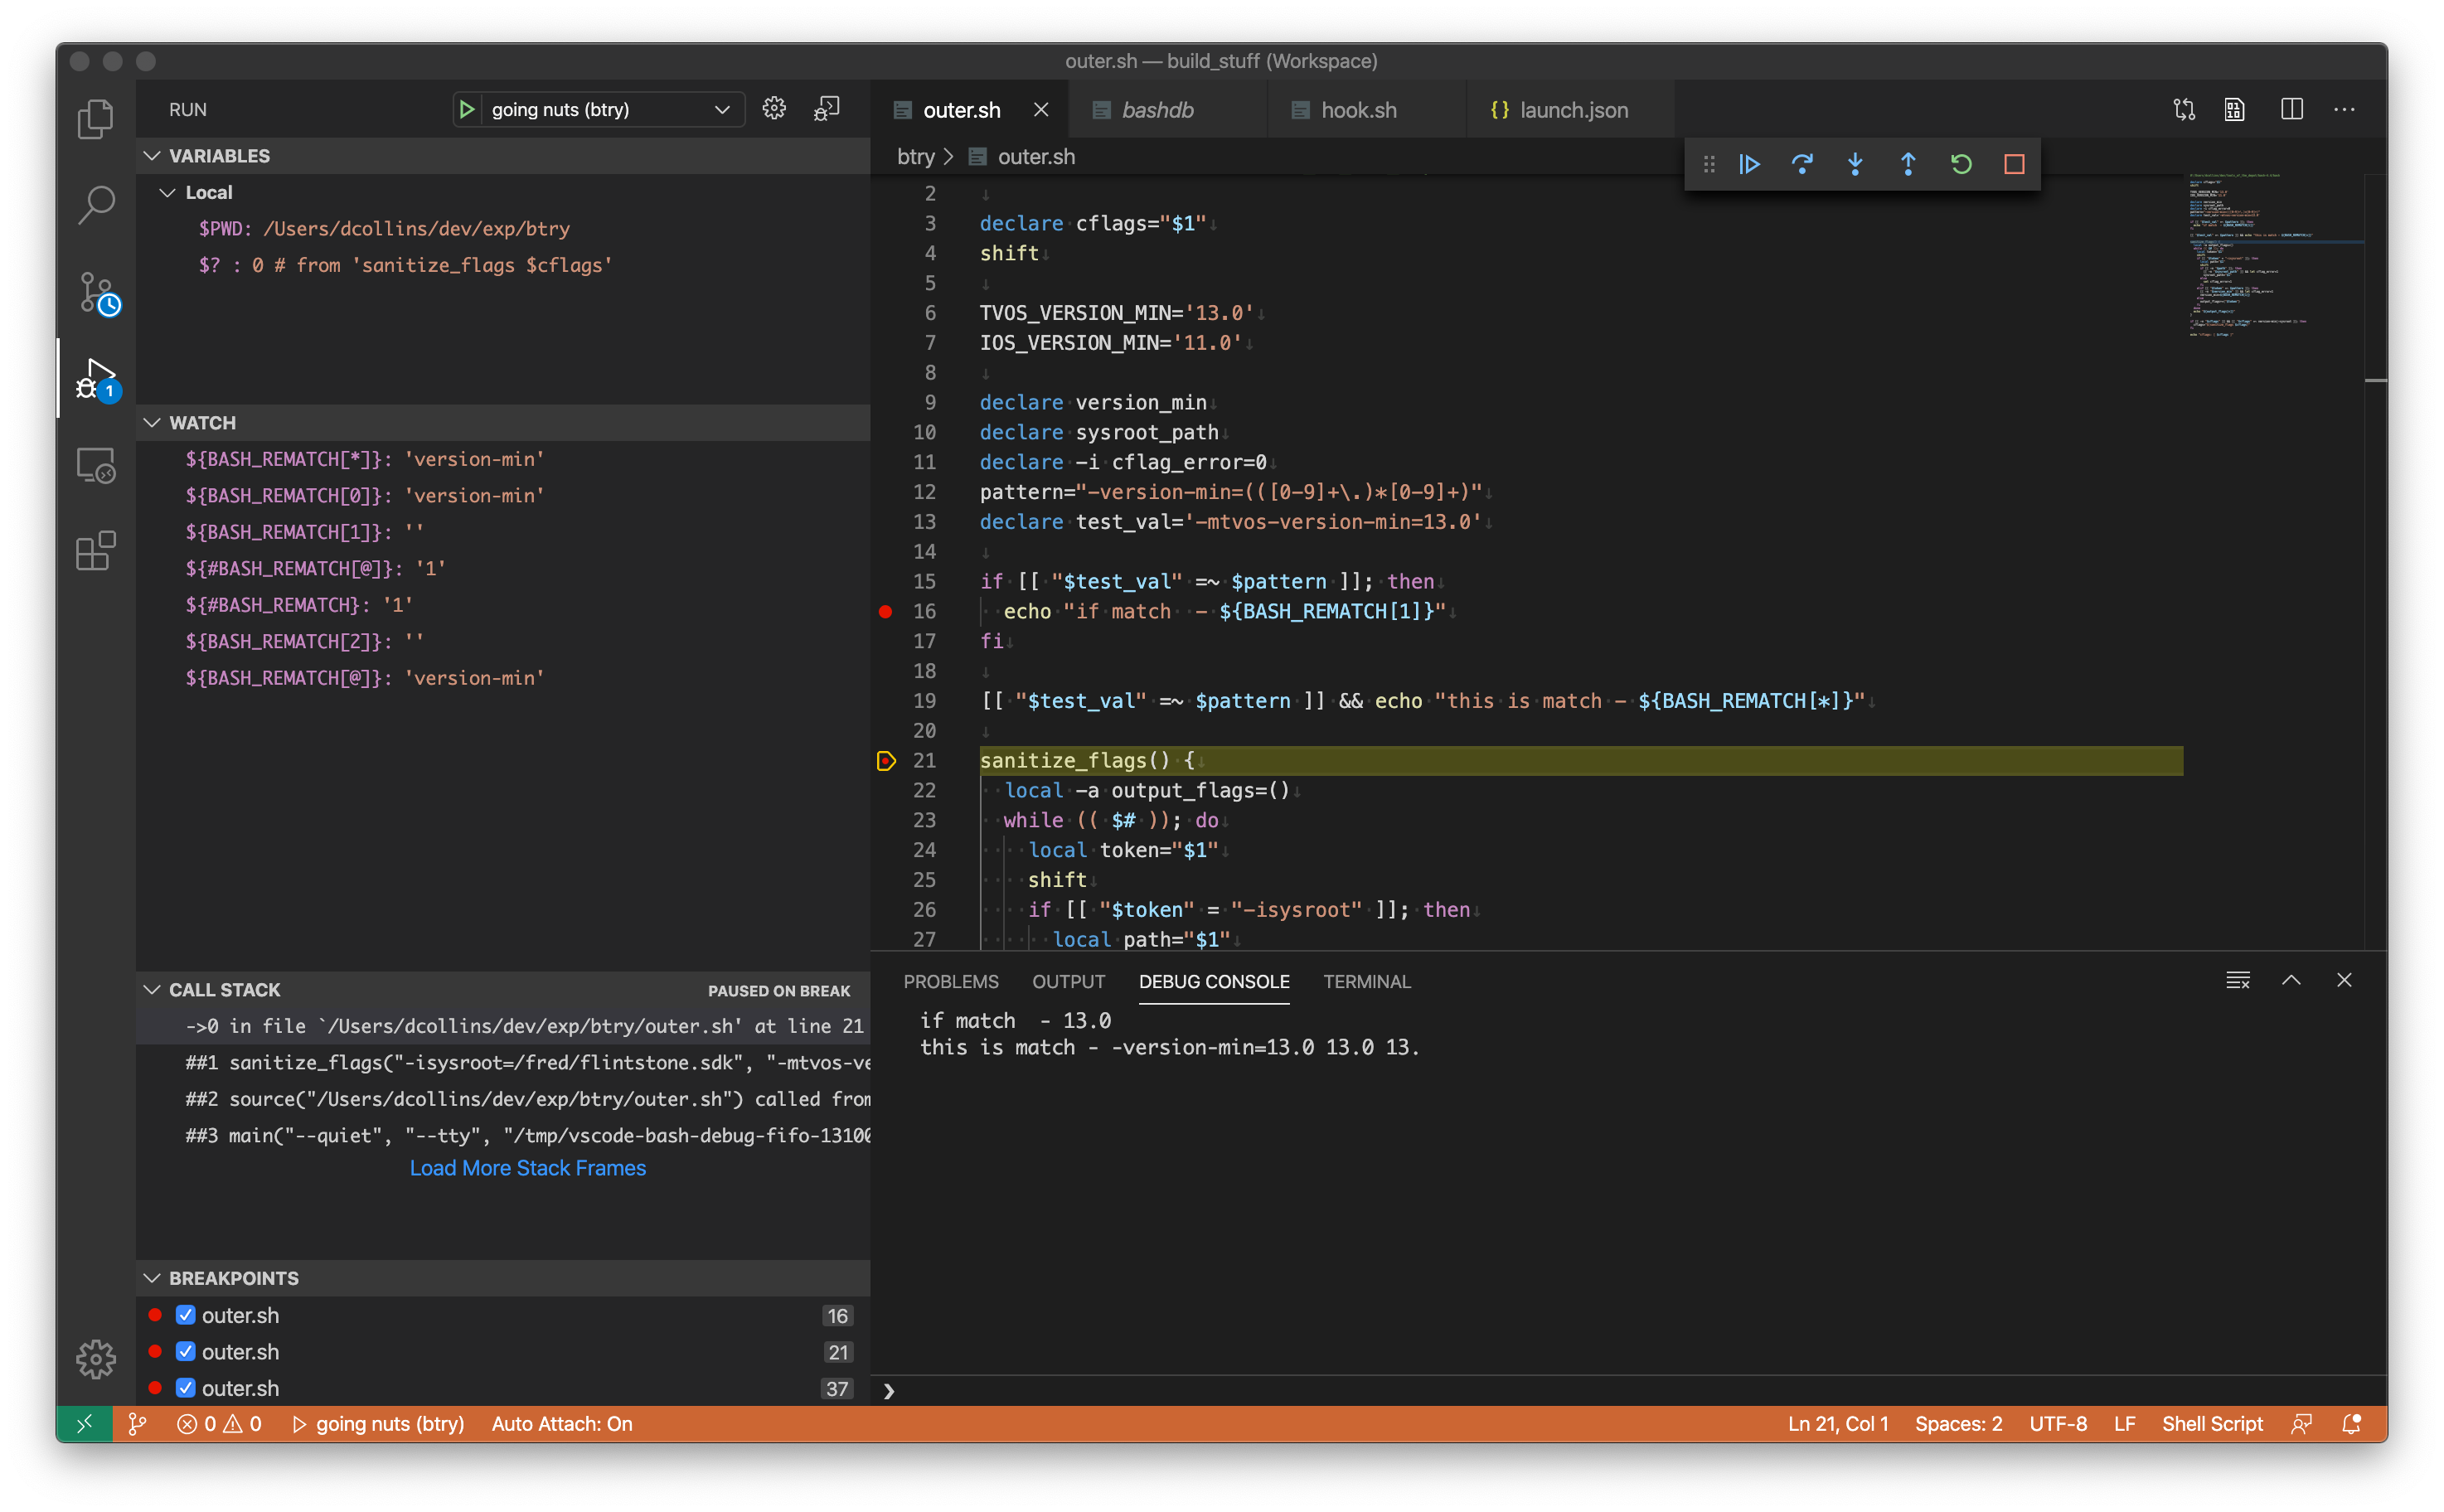Disable the outer.sh line 21 breakpoint checkbox

pos(185,1351)
